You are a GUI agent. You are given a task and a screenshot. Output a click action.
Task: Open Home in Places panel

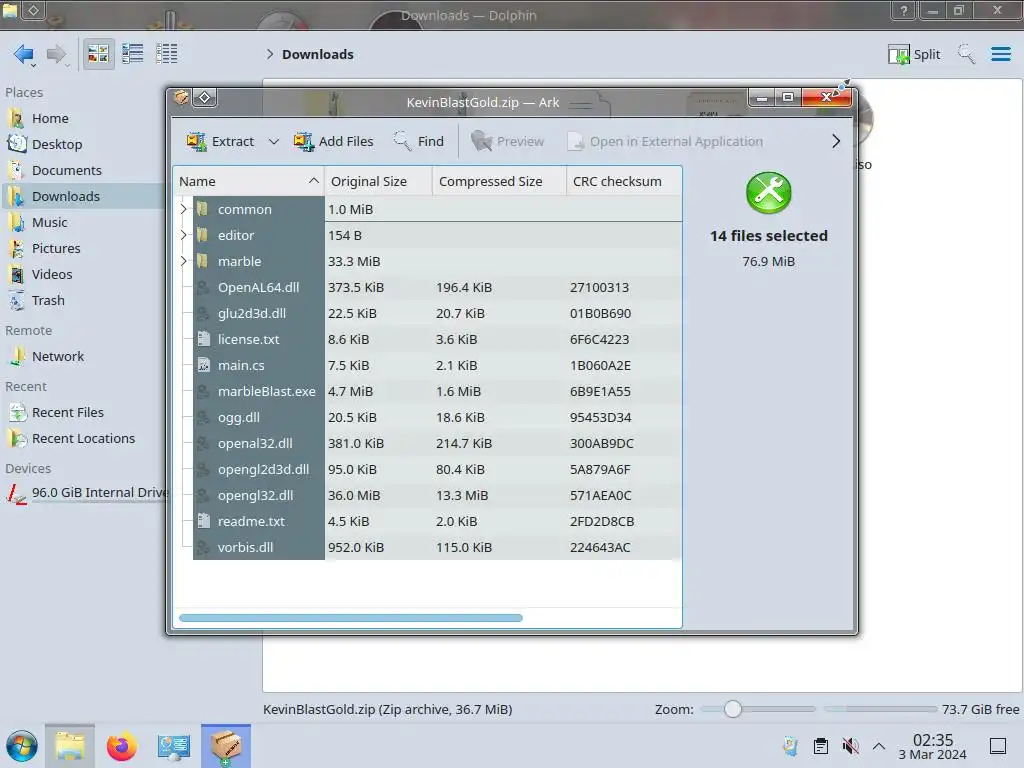(84, 118)
